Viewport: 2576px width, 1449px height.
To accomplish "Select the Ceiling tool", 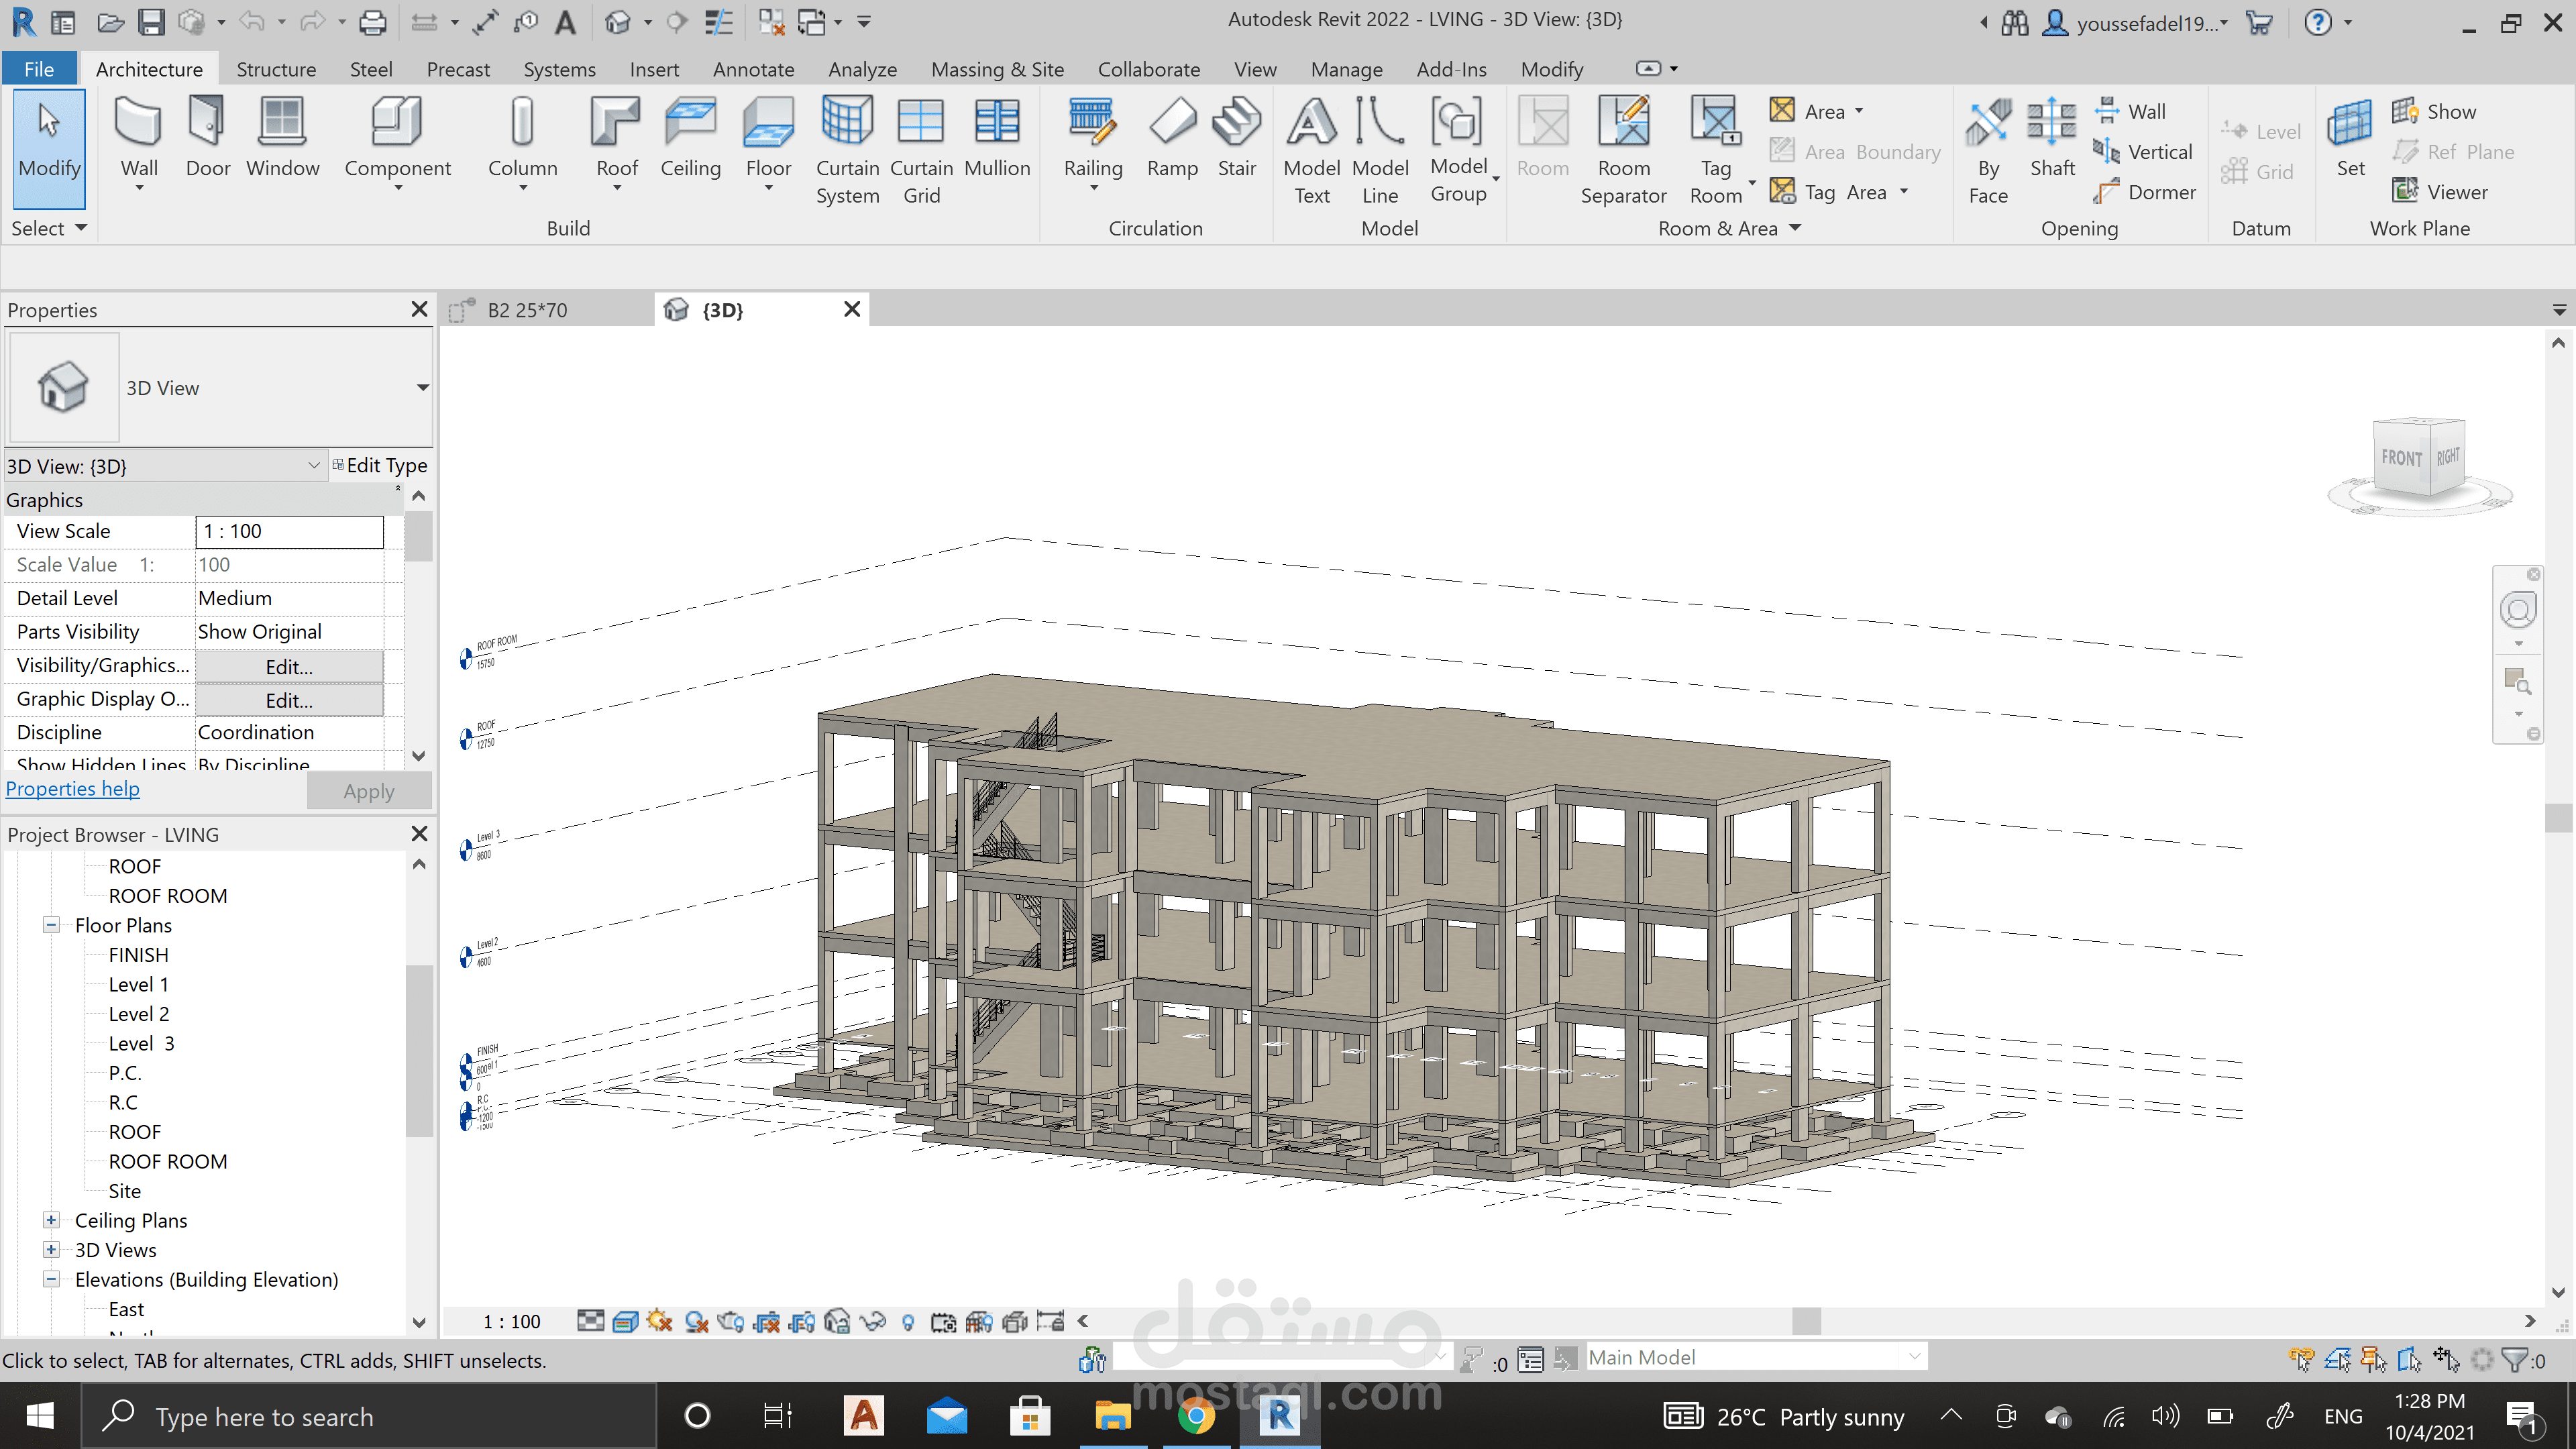I will tap(690, 141).
